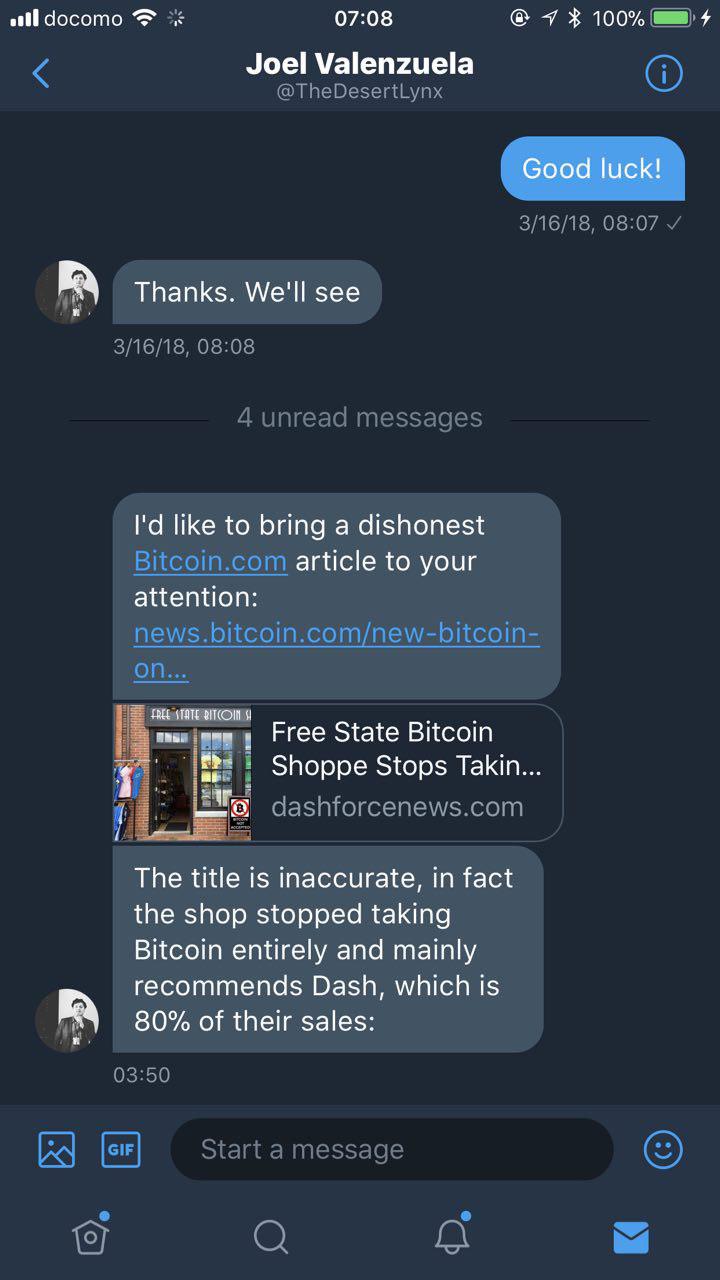Go to the Home tab

point(90,1237)
